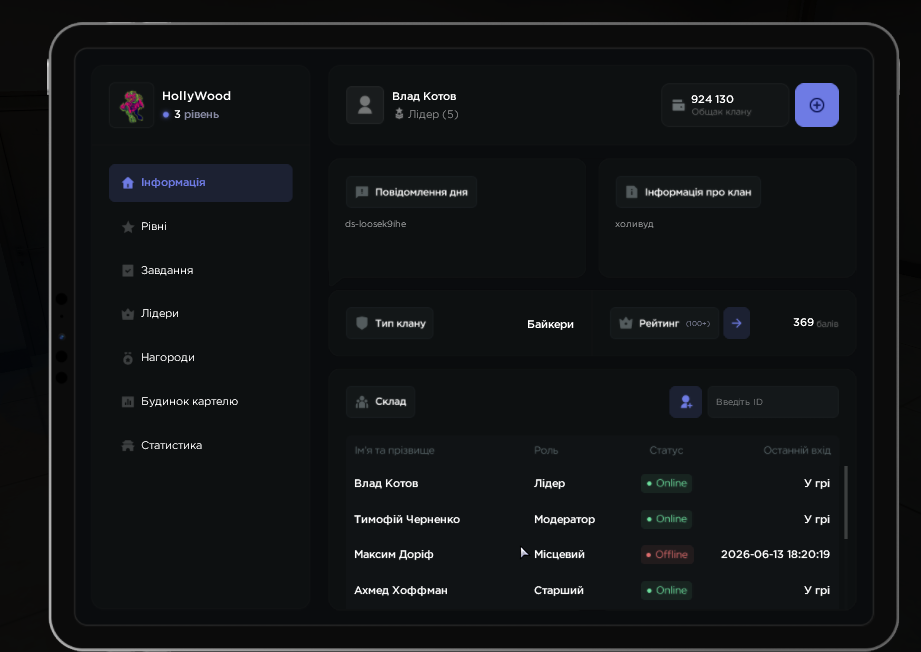Click the ds-loosek9ihe message text
Image resolution: width=921 pixels, height=652 pixels.
375,224
